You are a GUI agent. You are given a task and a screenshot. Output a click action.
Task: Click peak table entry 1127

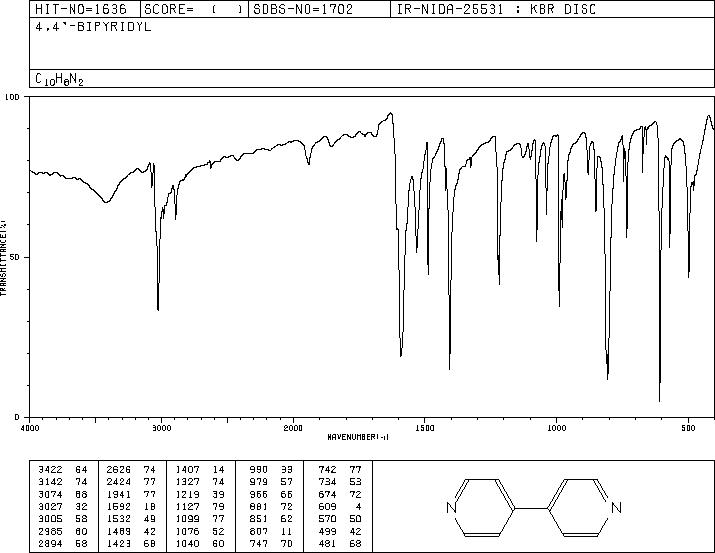click(187, 506)
